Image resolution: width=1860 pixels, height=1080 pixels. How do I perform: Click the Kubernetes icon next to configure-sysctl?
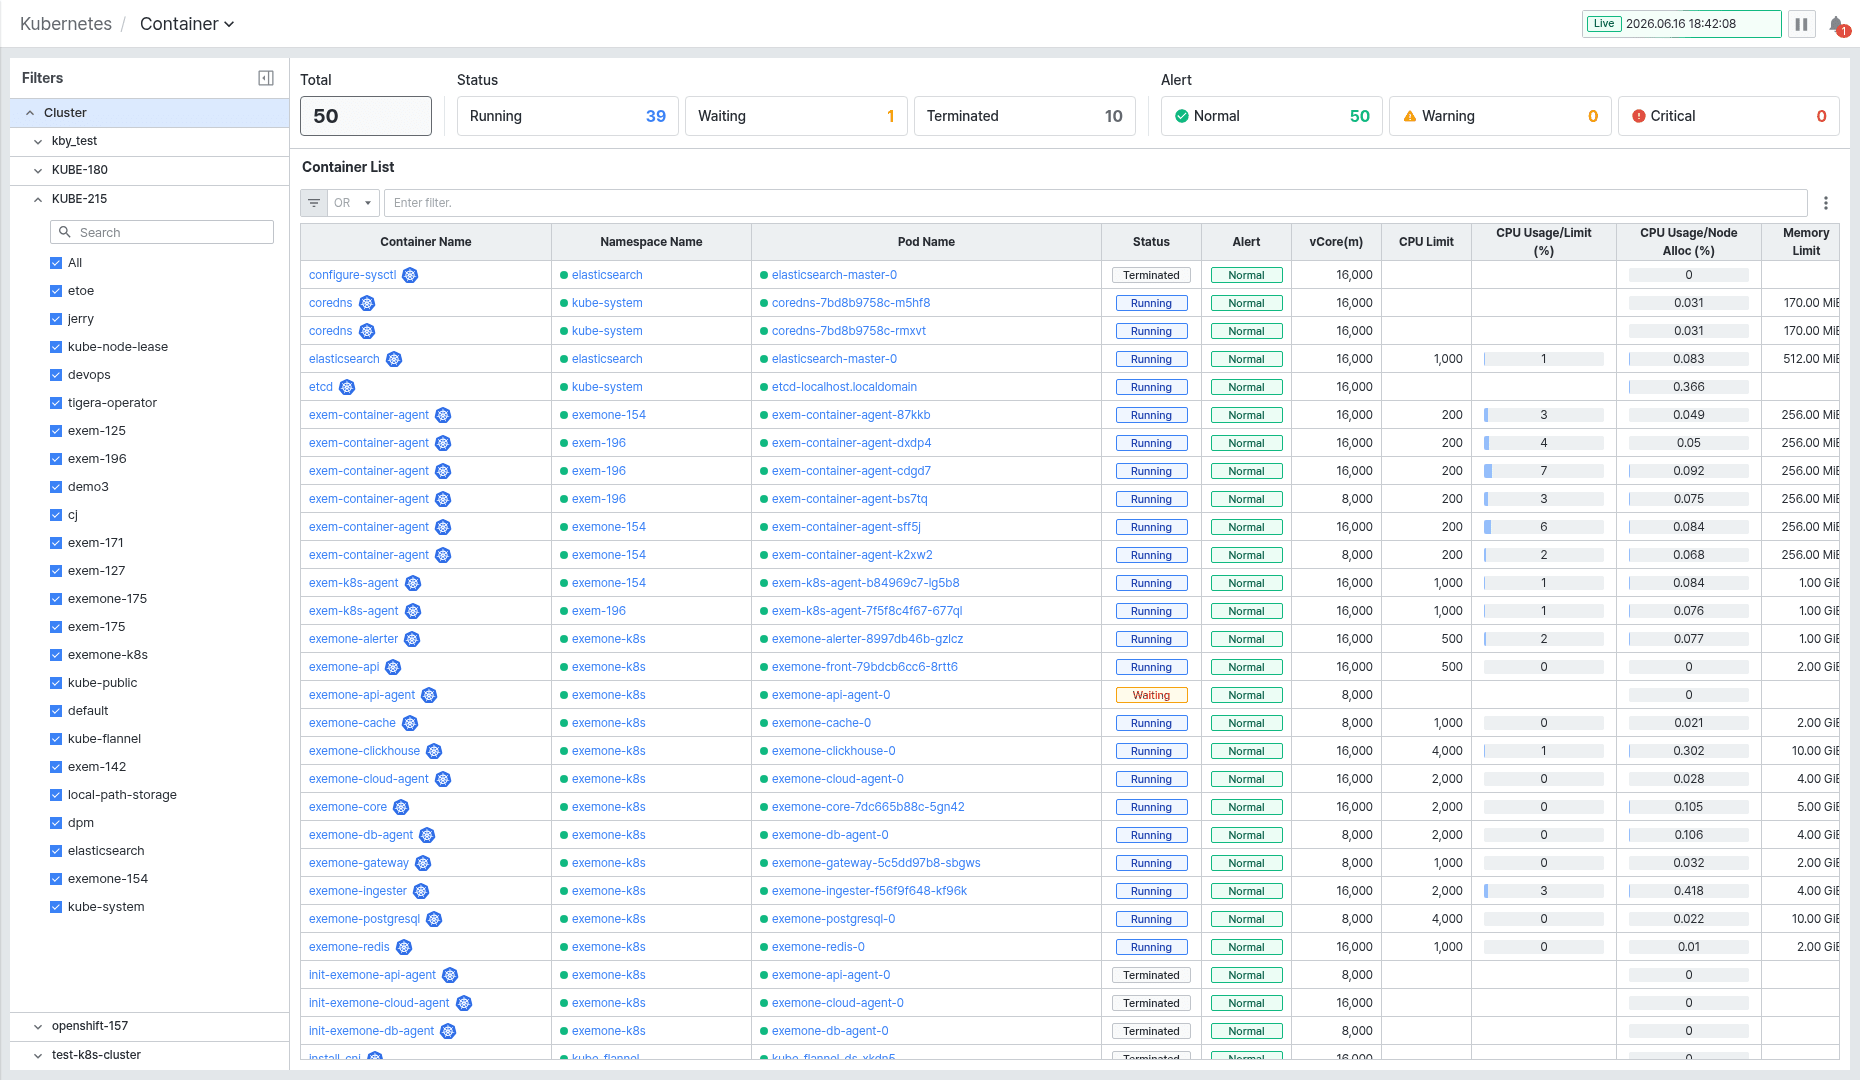pos(410,275)
